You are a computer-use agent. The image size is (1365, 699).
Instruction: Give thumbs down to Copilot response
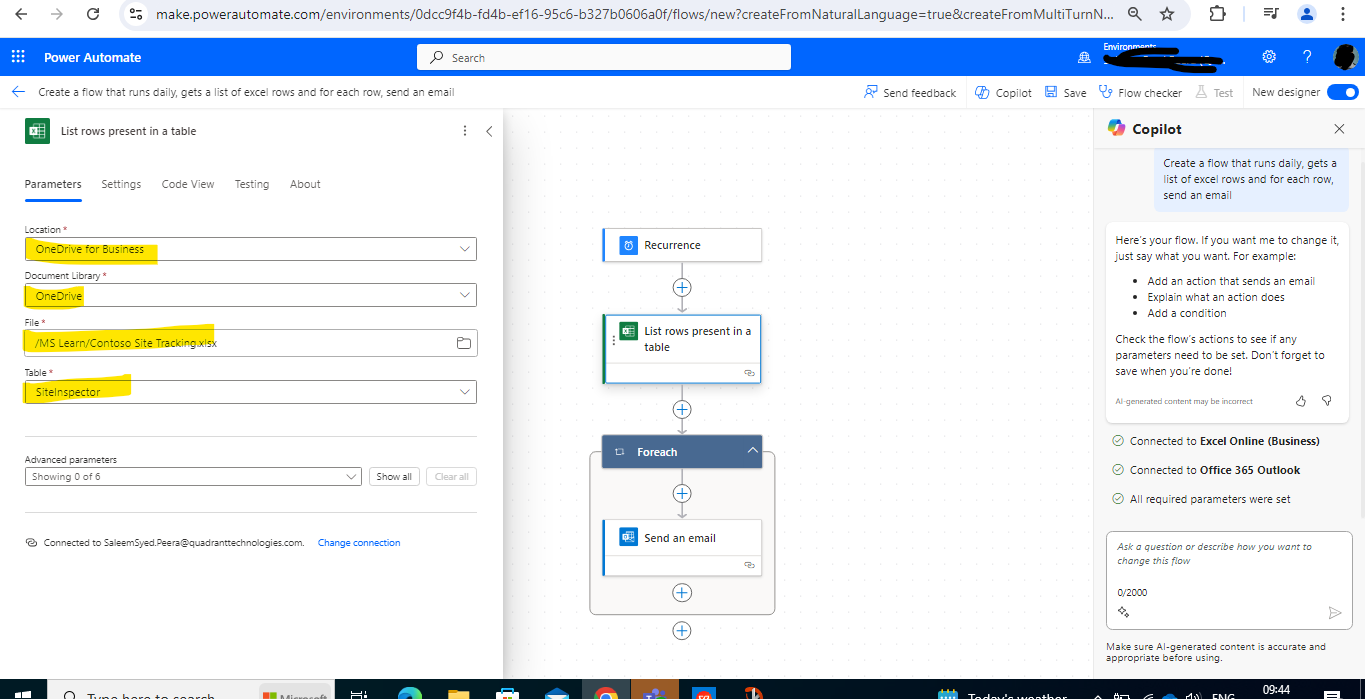click(x=1327, y=401)
